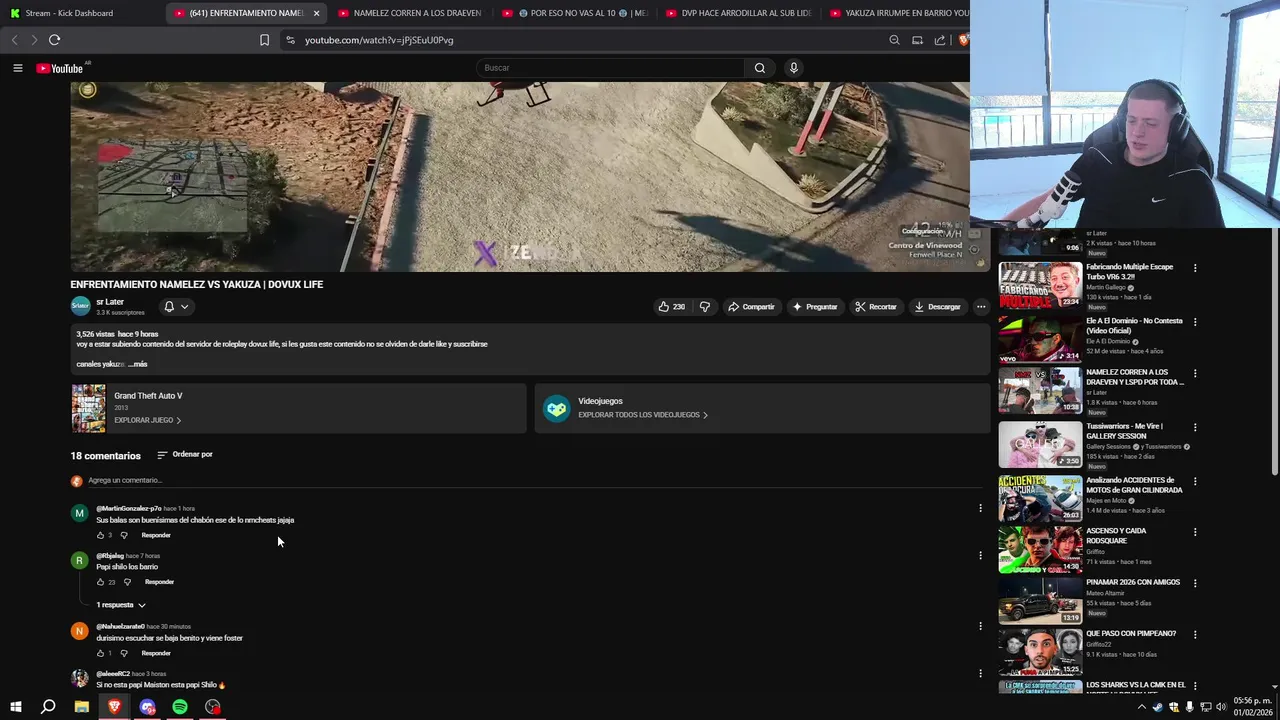Reply to MartinGonzalez comment via Responder
Screen dimensions: 1280x720
click(156, 535)
